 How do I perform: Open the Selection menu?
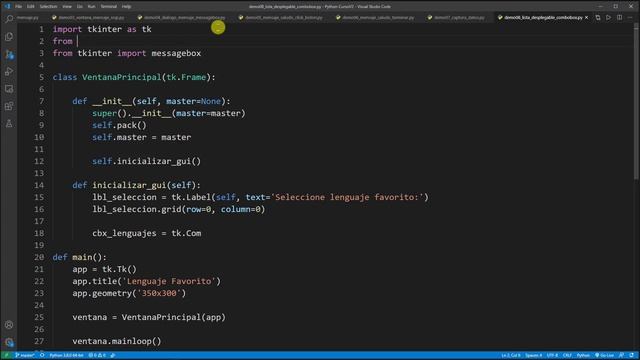click(48, 7)
